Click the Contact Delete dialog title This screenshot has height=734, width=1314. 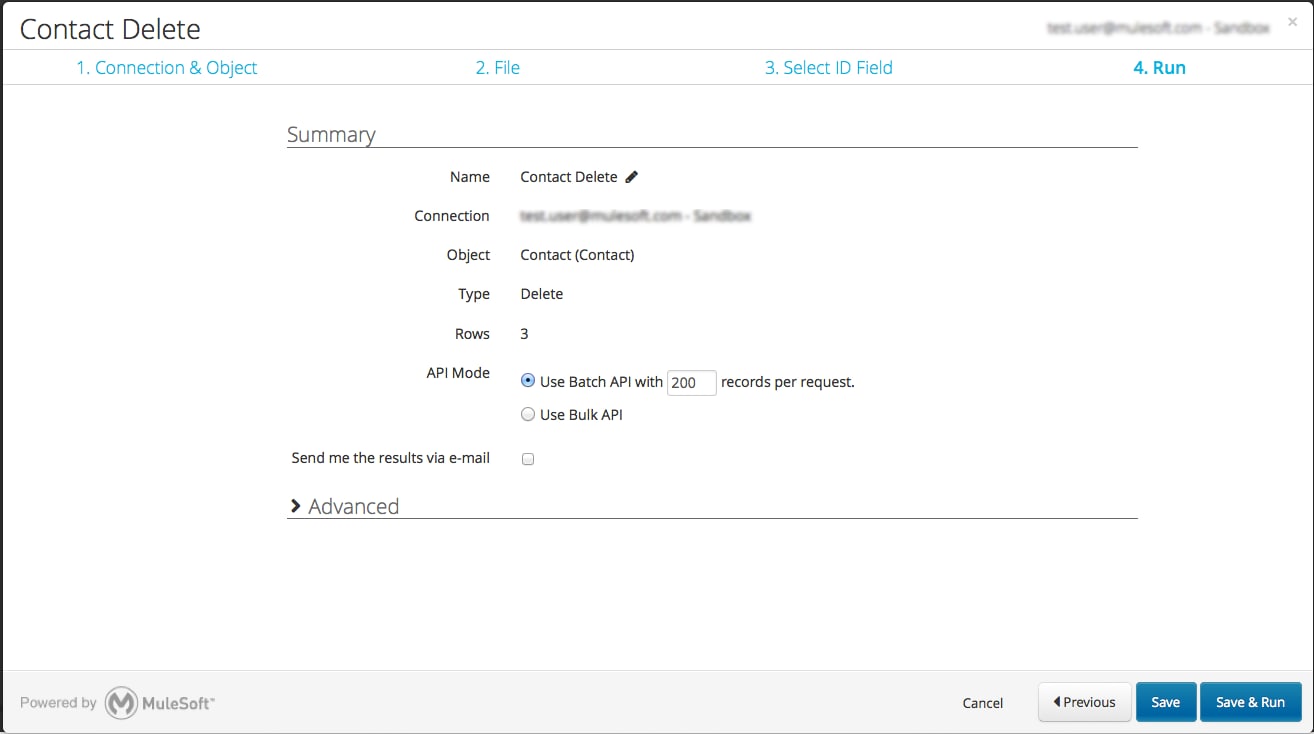[110, 29]
